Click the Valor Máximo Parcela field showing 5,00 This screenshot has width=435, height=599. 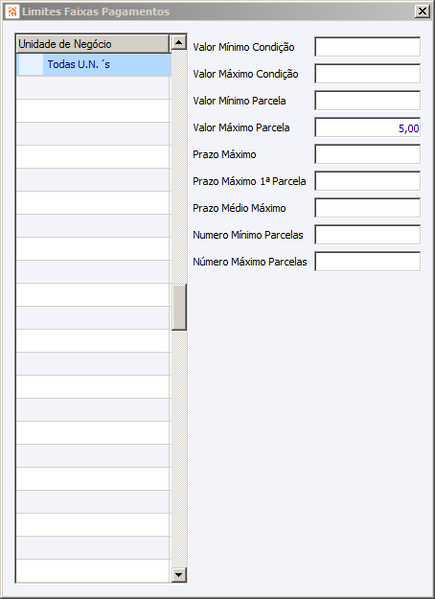coord(367,128)
